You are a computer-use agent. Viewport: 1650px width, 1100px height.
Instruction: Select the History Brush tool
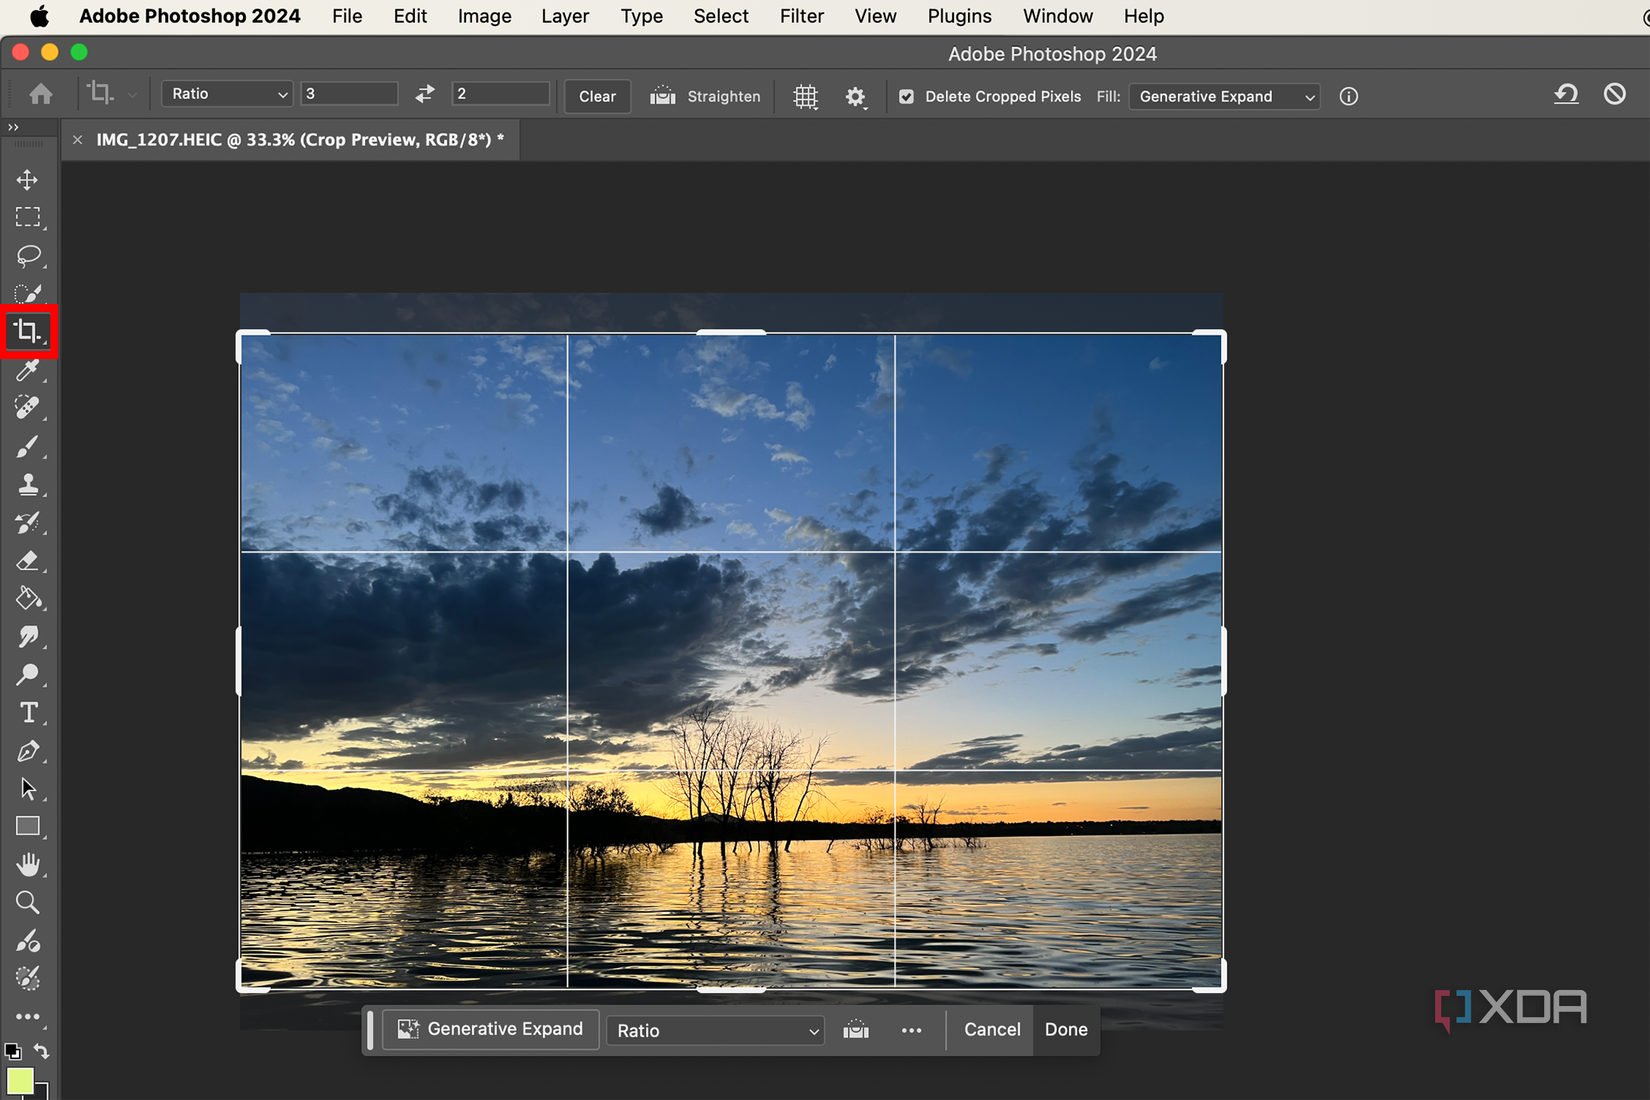click(28, 522)
